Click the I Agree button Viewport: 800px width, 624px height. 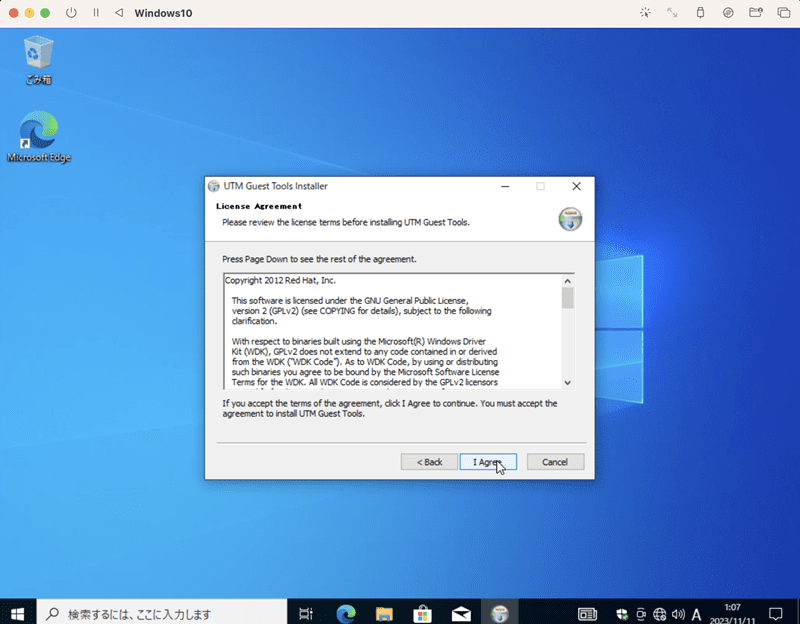(488, 462)
